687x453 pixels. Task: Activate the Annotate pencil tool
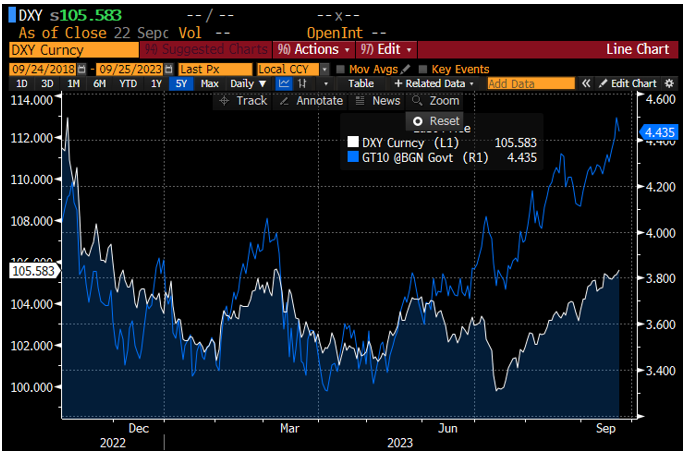pos(311,101)
